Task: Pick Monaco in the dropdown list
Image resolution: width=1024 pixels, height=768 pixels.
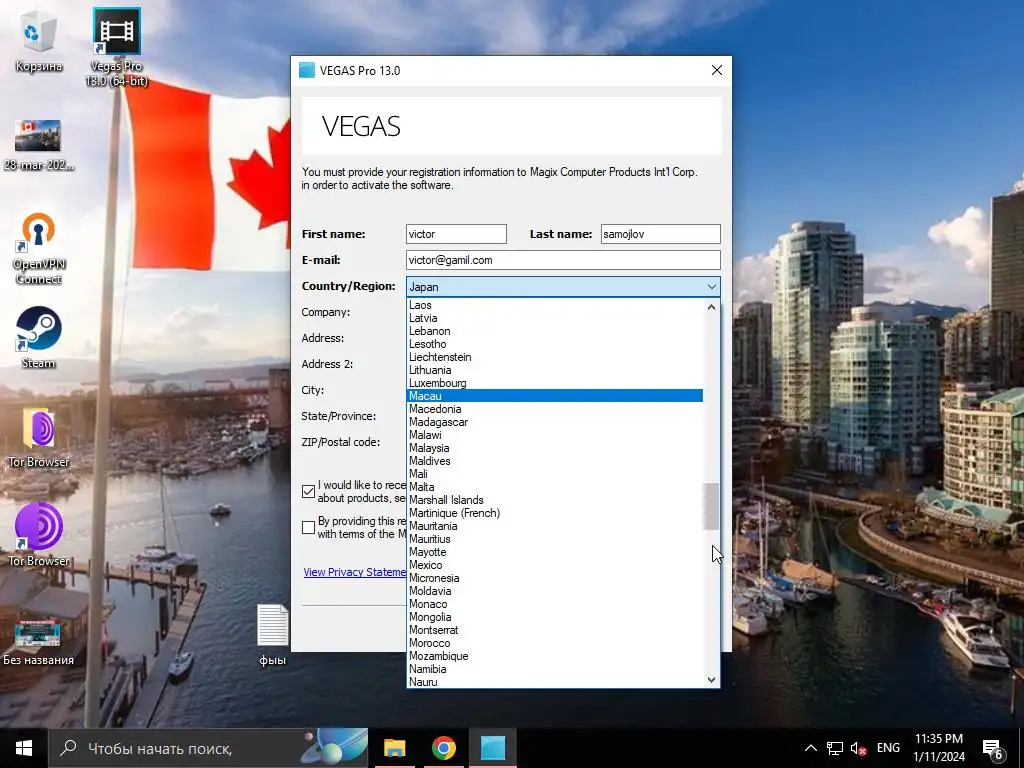Action: coord(554,604)
